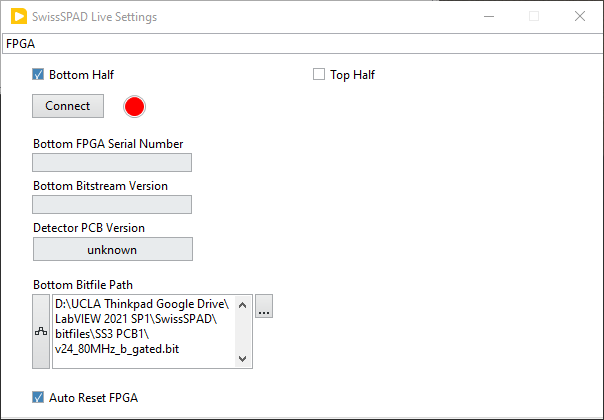This screenshot has width=604, height=420.
Task: Click the path type icon beside bitfile path
Action: pos(41,332)
